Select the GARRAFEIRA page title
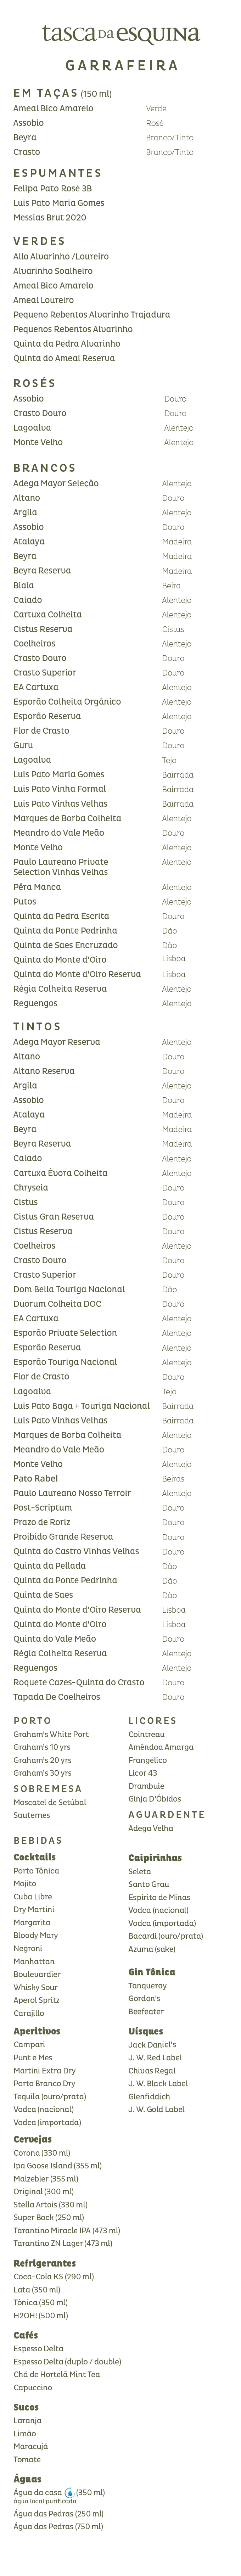The width and height of the screenshot is (241, 2576). (121, 66)
